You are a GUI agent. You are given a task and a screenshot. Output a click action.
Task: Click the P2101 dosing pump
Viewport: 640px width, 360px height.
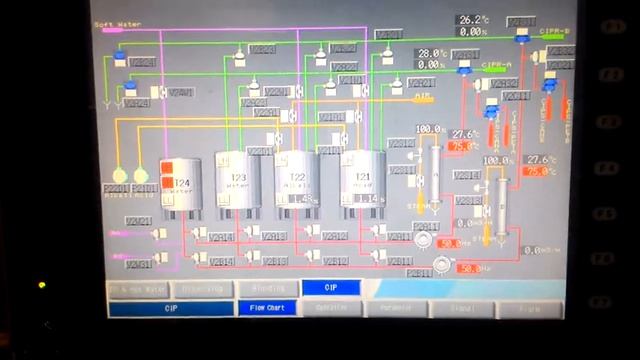coord(141,176)
